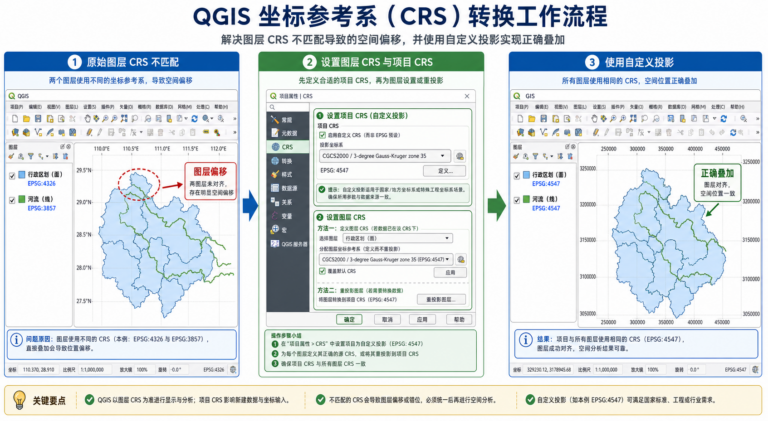Toggle 行政区划 layer checkbox in step 1 window
This screenshot has height=421, width=768.
pyautogui.click(x=12, y=175)
